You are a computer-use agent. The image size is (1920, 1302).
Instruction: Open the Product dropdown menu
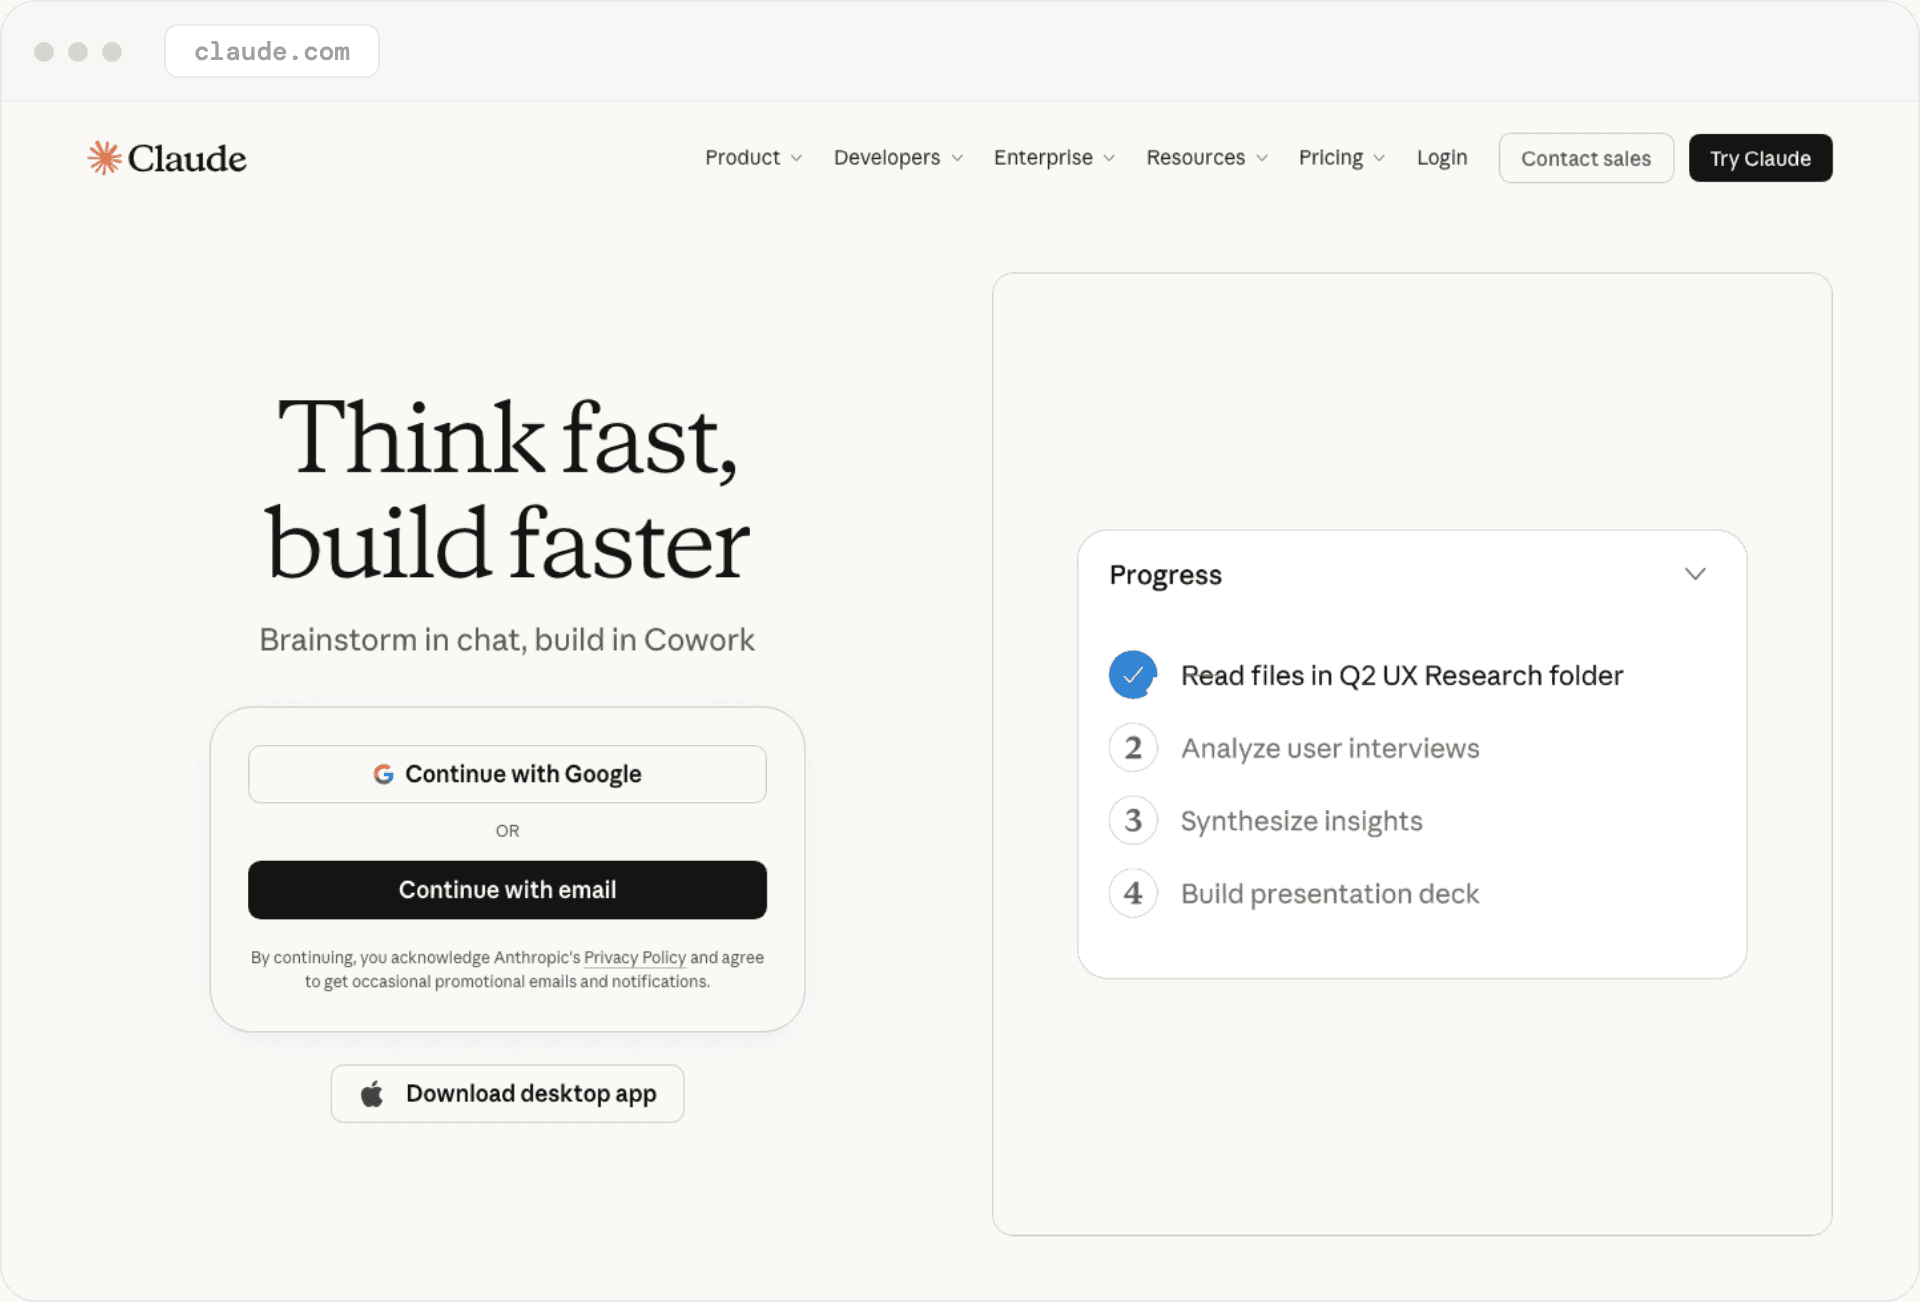(x=753, y=158)
